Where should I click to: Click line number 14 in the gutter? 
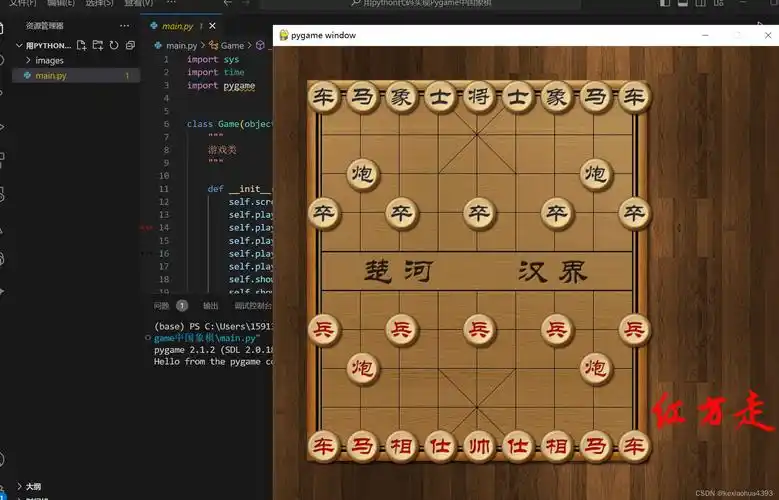click(x=164, y=228)
